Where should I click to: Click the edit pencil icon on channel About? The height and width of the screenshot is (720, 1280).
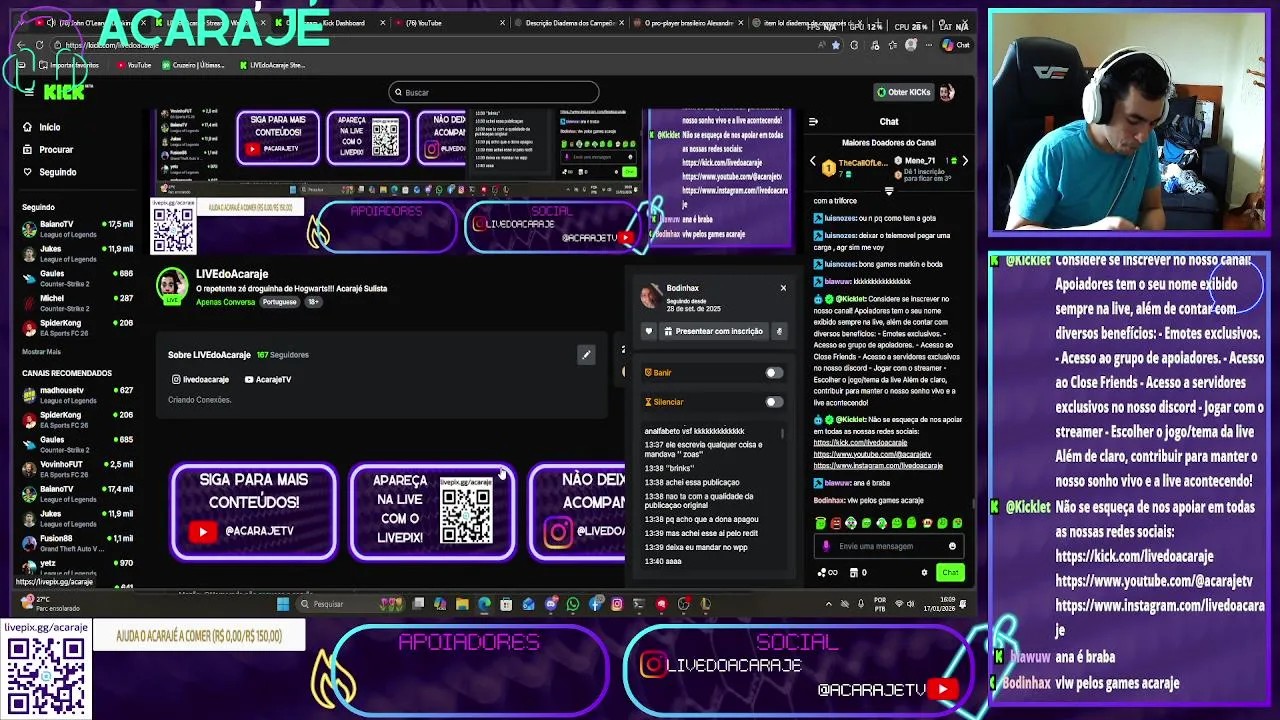click(586, 355)
